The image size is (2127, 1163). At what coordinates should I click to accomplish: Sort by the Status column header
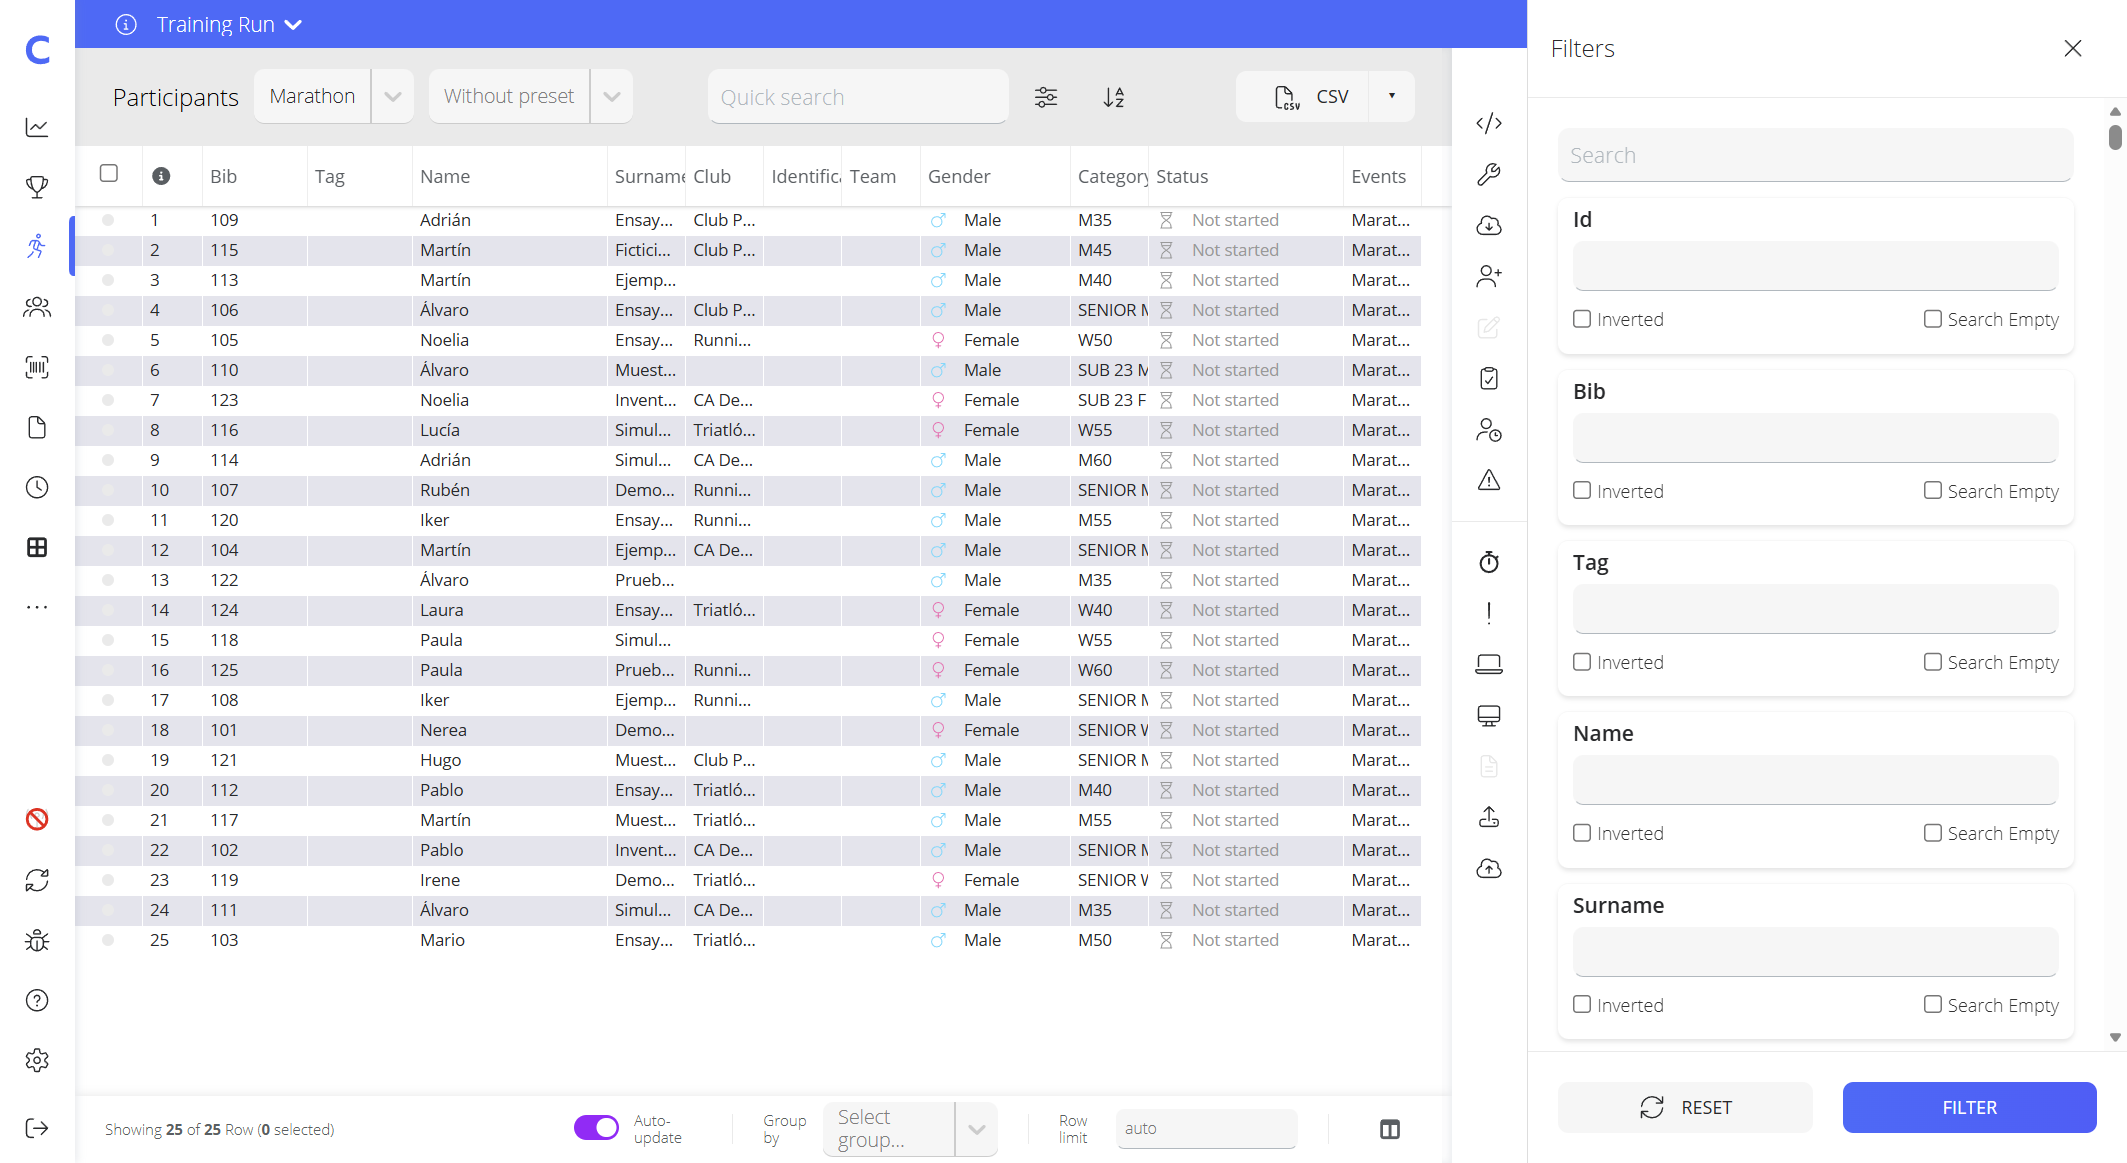(1182, 176)
